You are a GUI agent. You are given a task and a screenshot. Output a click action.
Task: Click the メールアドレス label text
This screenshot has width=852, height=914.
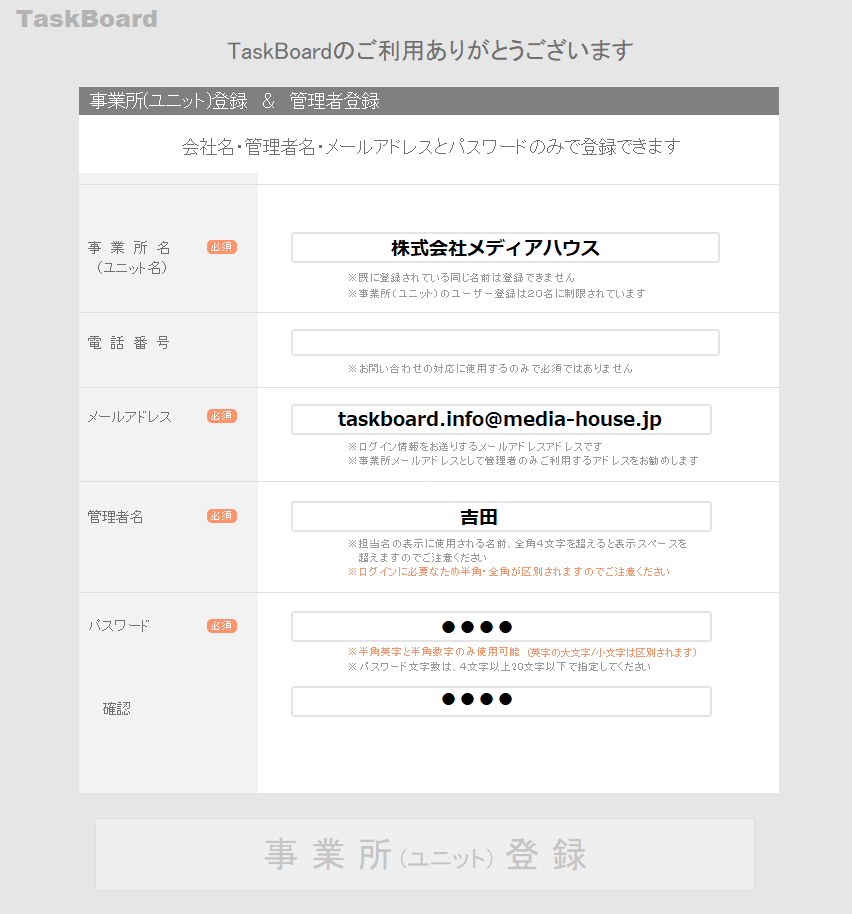tap(130, 417)
